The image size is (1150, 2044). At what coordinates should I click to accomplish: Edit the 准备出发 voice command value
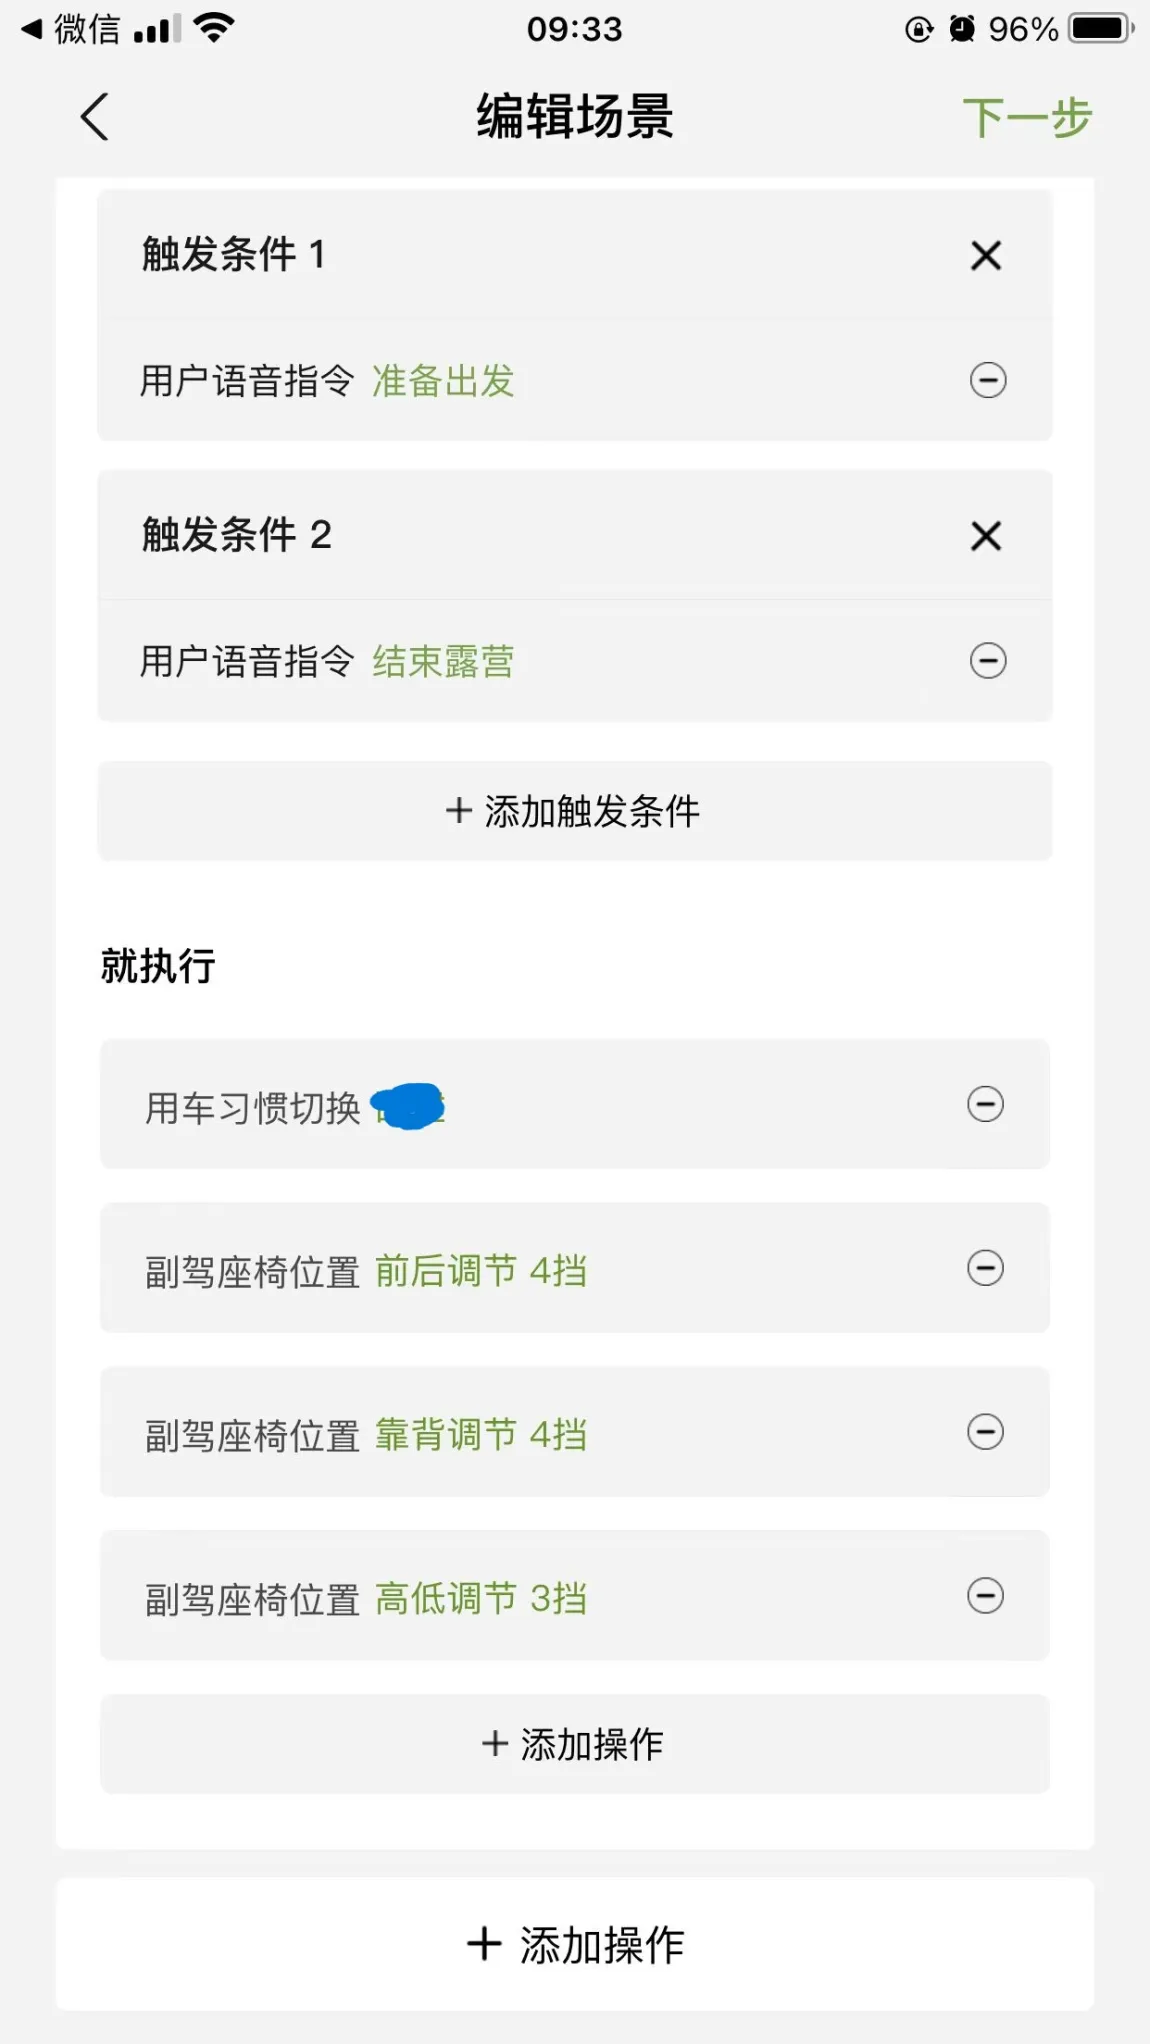[x=443, y=381]
